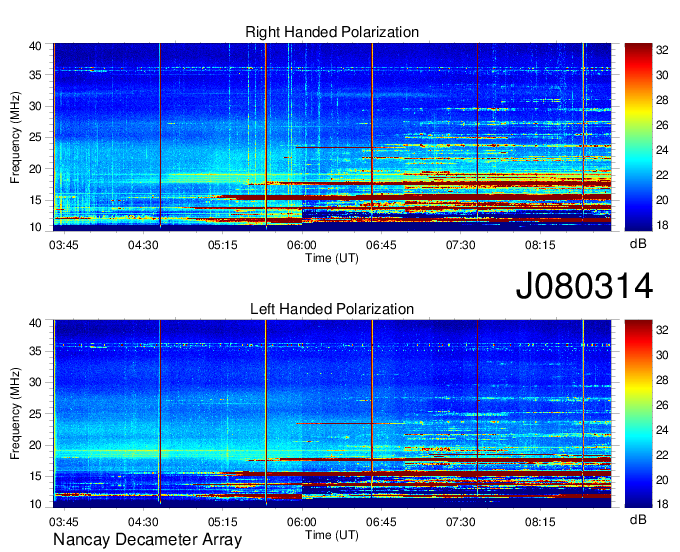Screen dimensions: 680x552
Task: Click 08:15 time tick on Left Handed plot
Action: 540,522
